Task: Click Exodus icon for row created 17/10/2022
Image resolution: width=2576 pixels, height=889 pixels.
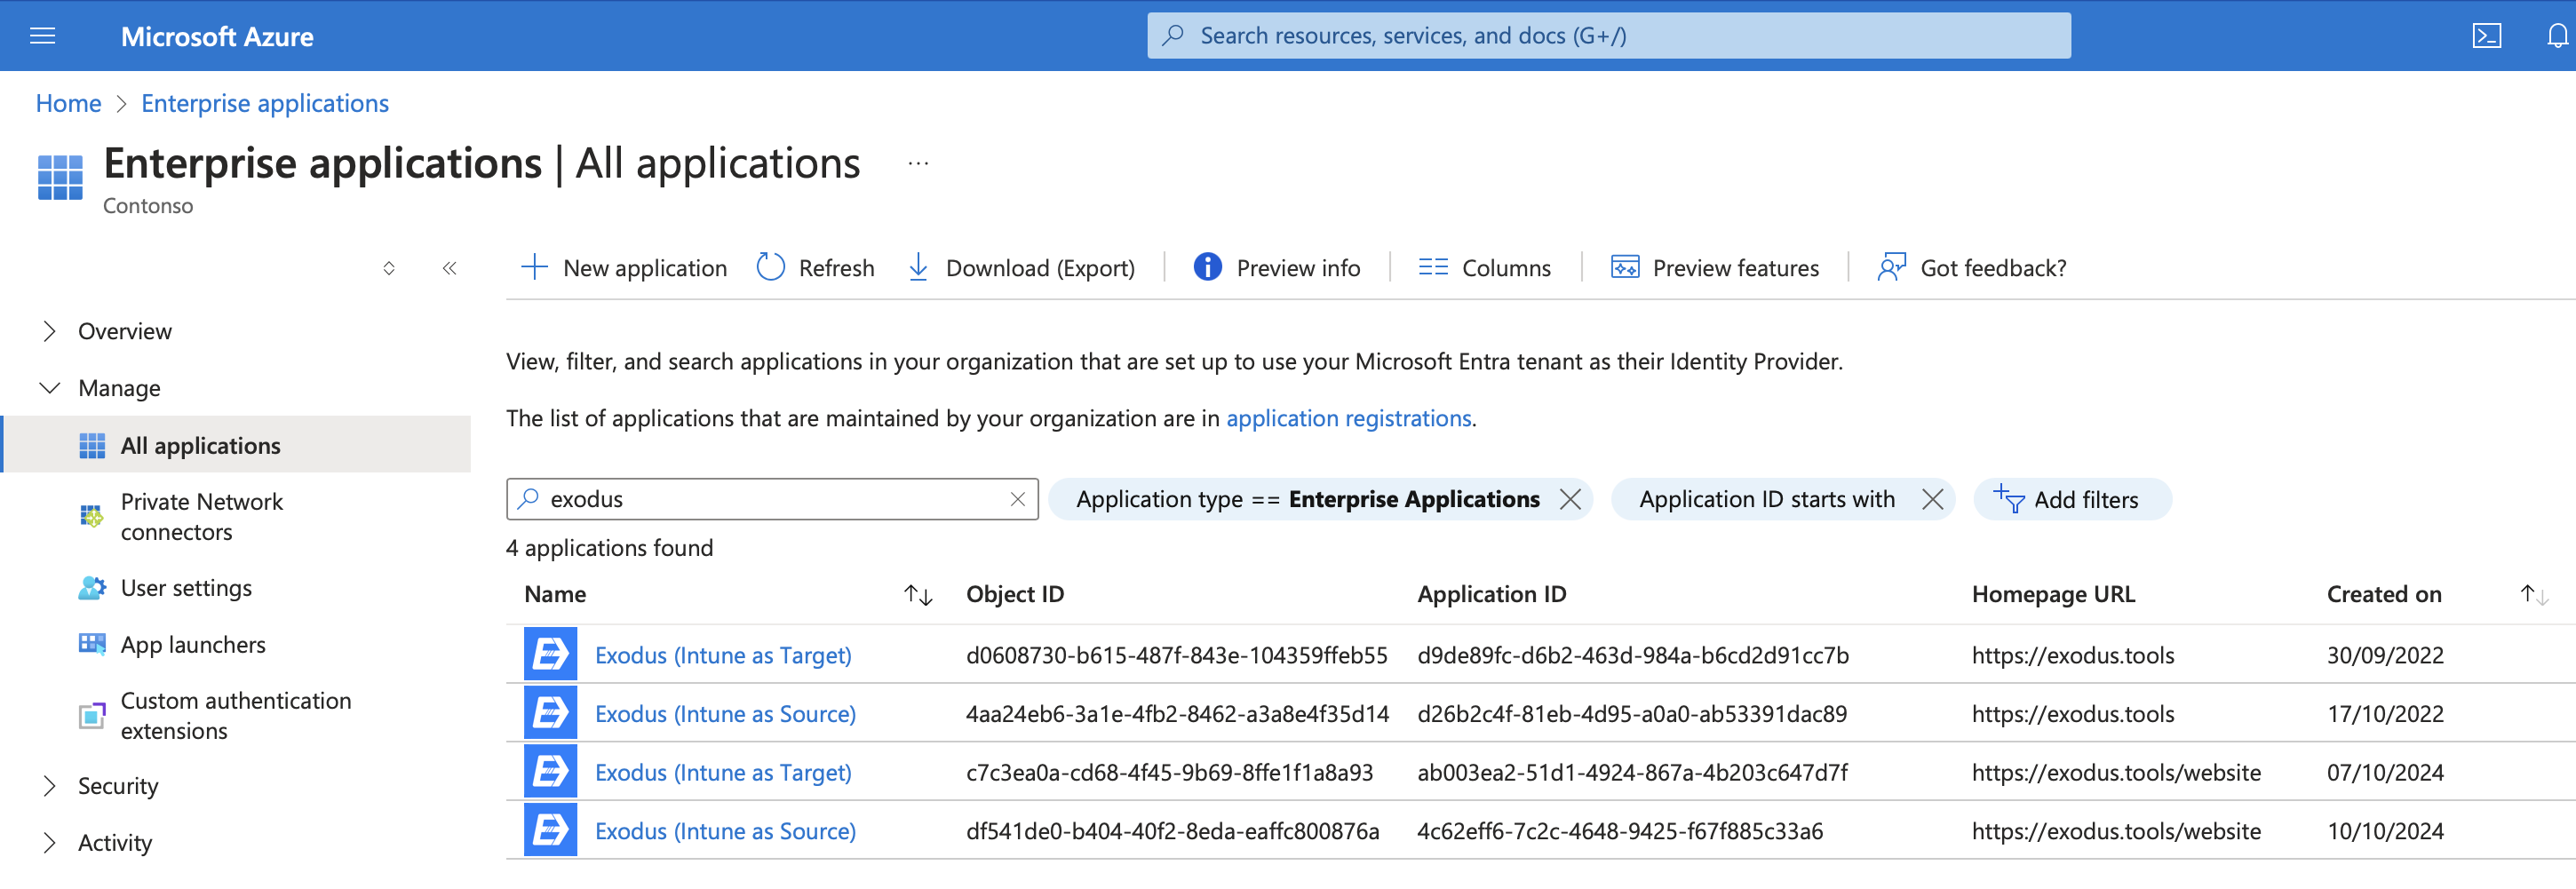Action: pyautogui.click(x=550, y=713)
